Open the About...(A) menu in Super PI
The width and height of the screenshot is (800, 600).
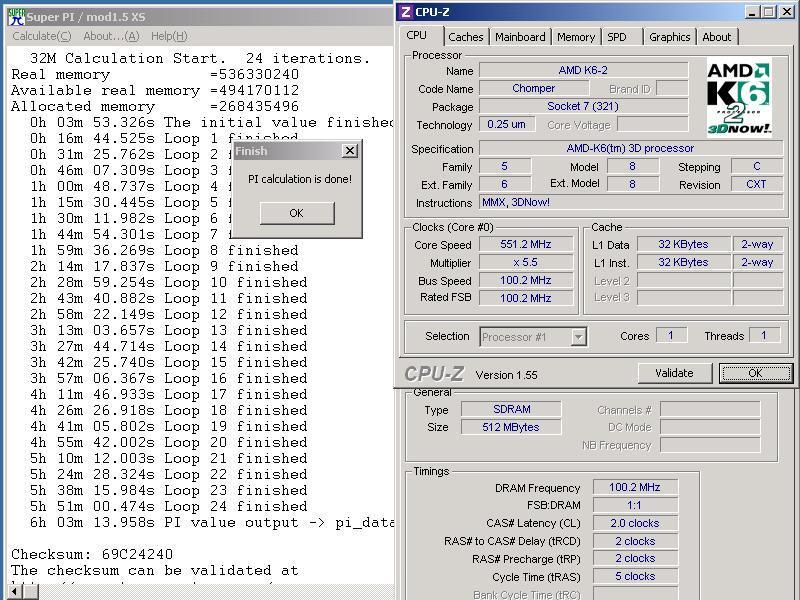click(111, 36)
